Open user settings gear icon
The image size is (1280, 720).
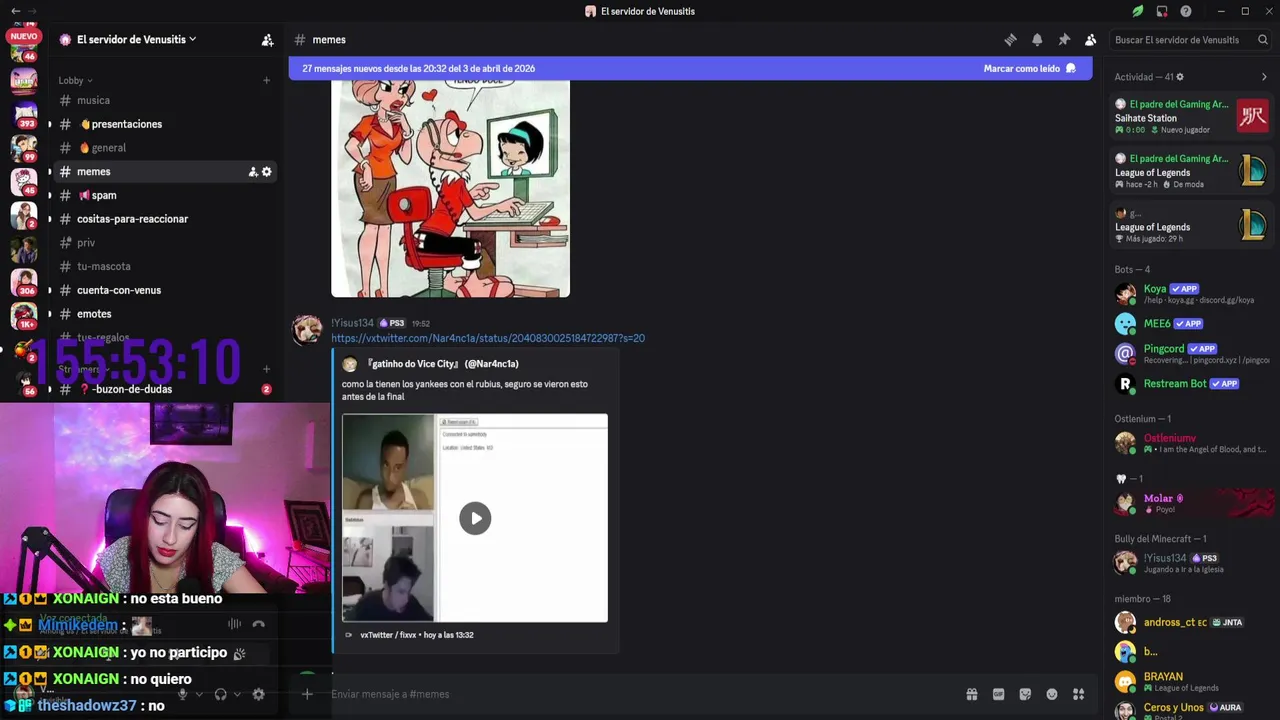[258, 694]
